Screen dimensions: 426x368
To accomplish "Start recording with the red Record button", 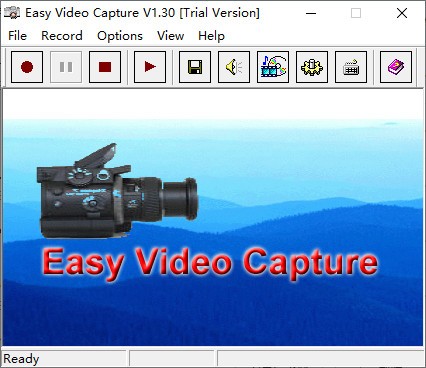I will [x=27, y=67].
